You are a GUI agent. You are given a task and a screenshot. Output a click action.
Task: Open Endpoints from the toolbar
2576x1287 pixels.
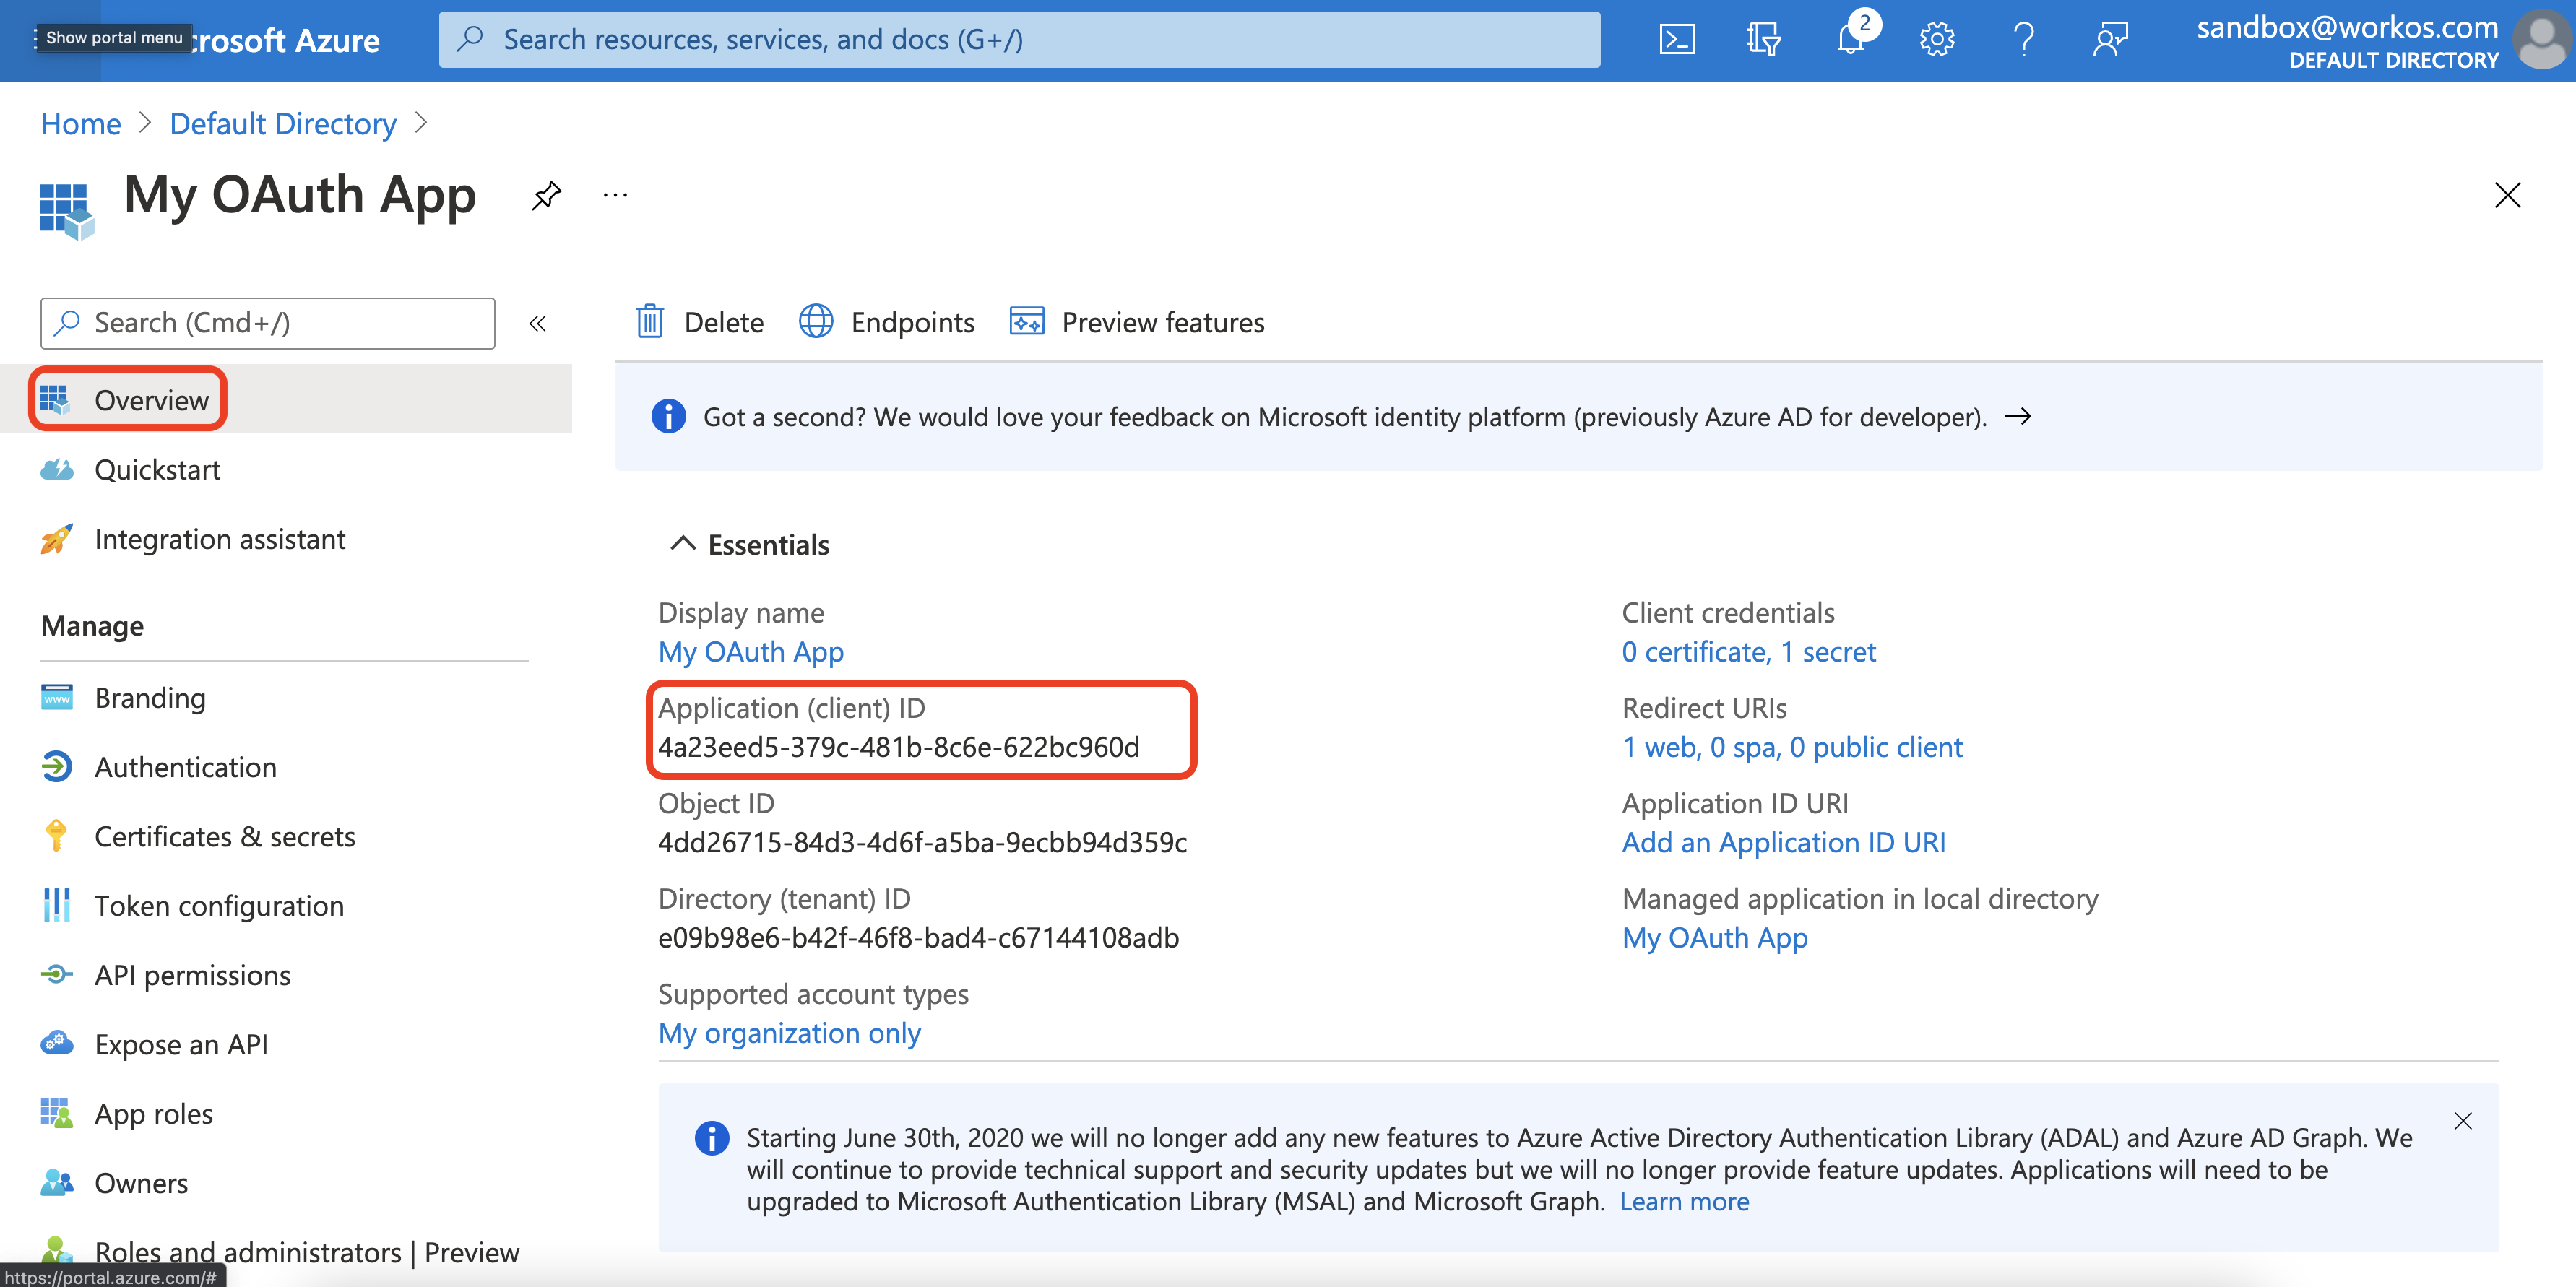(887, 322)
